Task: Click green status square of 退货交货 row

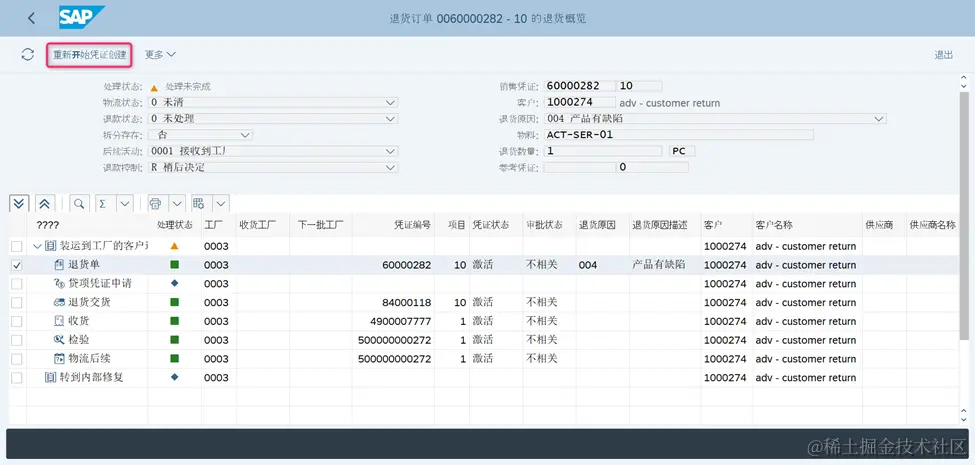Action: click(x=174, y=302)
